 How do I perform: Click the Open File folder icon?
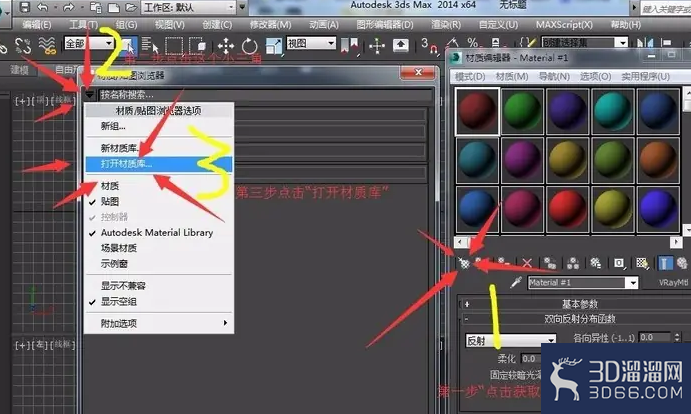[131, 7]
